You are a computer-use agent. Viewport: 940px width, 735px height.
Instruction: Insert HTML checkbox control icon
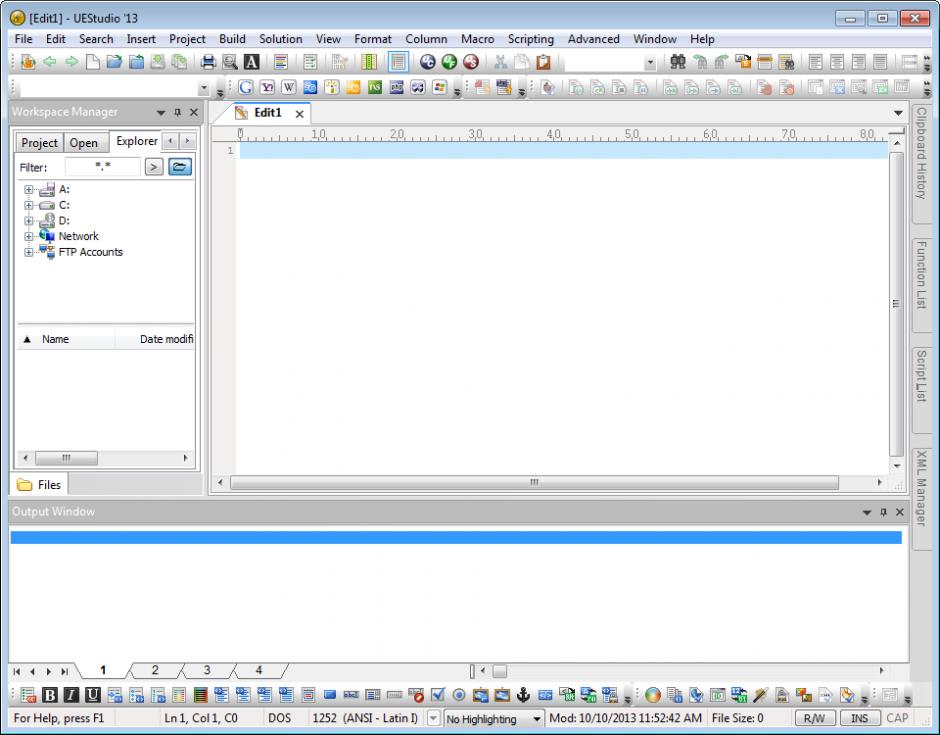click(x=437, y=695)
